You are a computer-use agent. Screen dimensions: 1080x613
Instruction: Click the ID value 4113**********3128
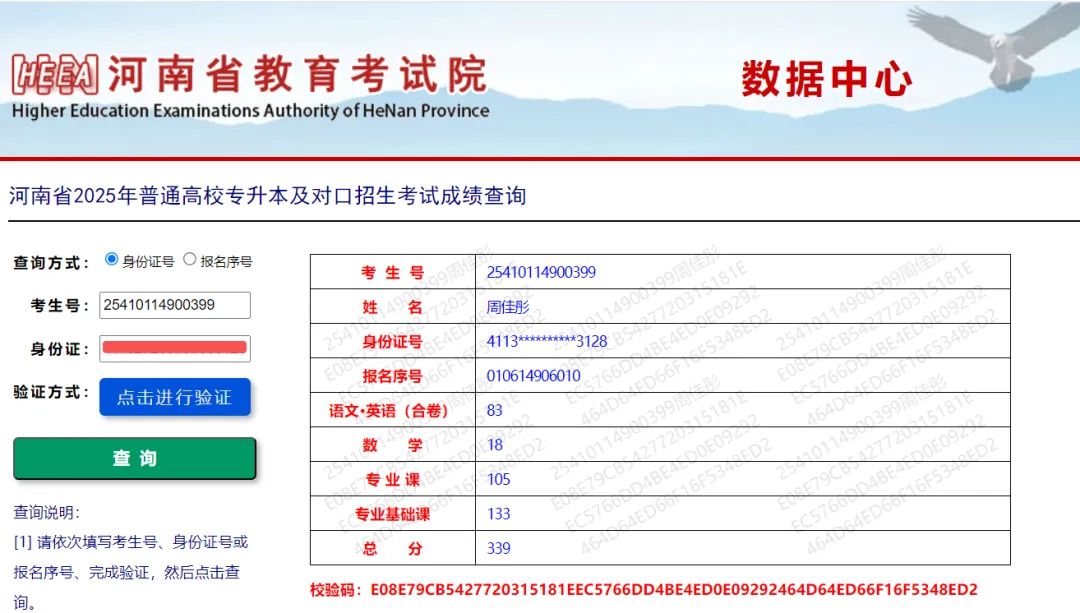pyautogui.click(x=547, y=341)
